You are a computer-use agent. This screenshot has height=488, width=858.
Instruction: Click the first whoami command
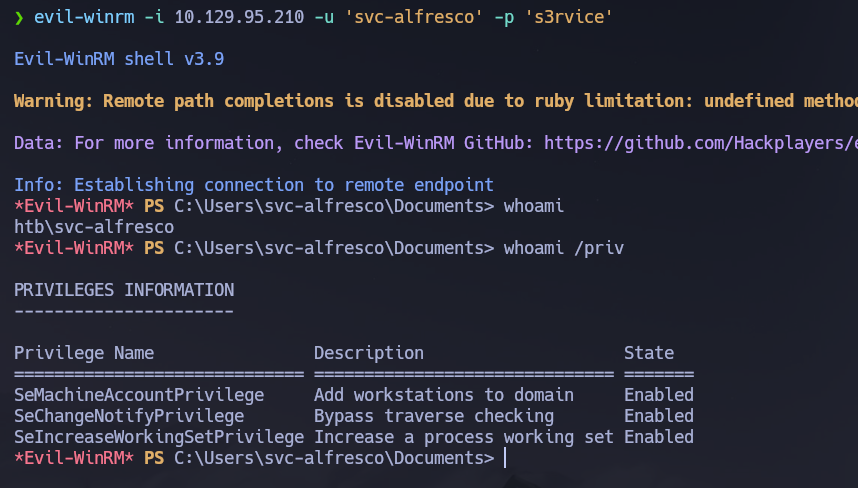534,206
